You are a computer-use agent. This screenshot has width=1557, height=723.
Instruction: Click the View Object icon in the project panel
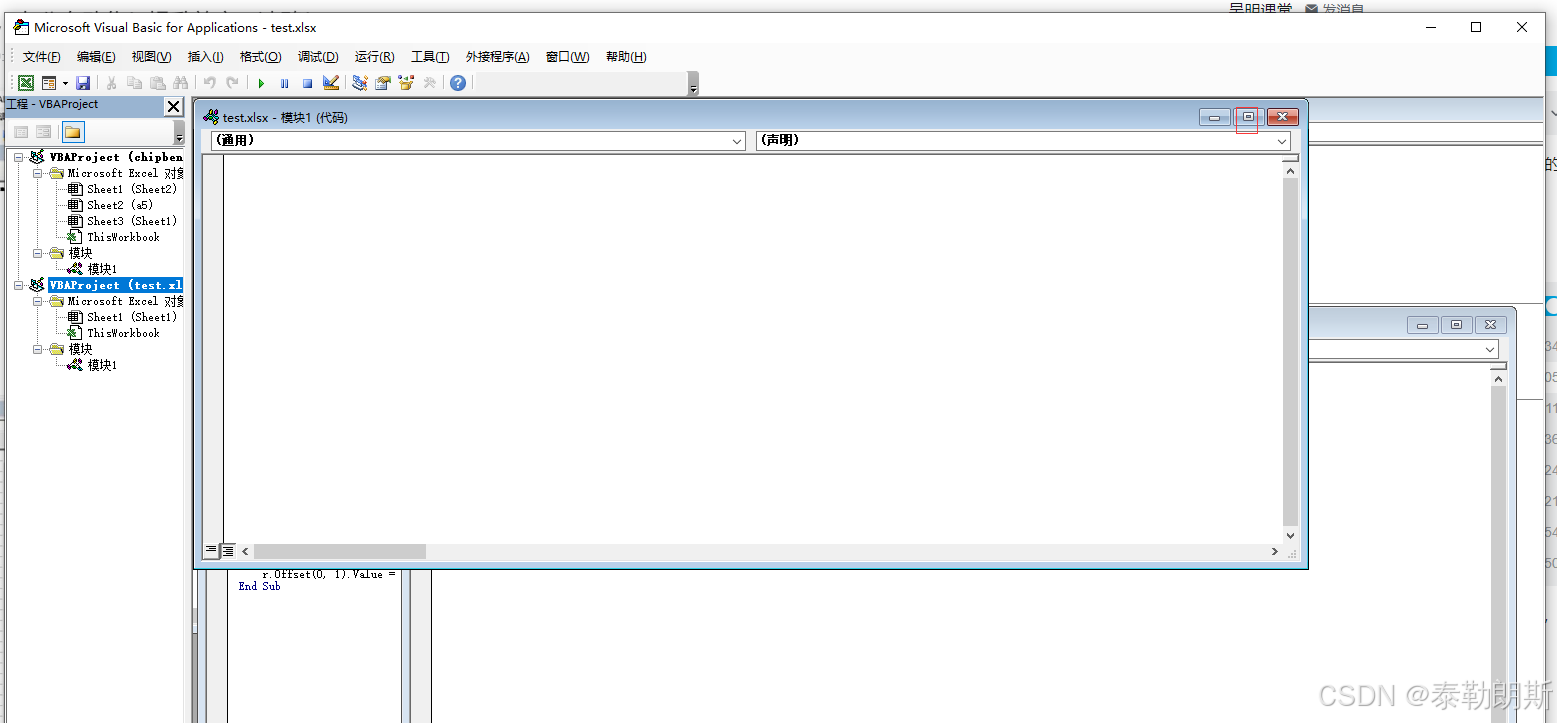pos(43,132)
